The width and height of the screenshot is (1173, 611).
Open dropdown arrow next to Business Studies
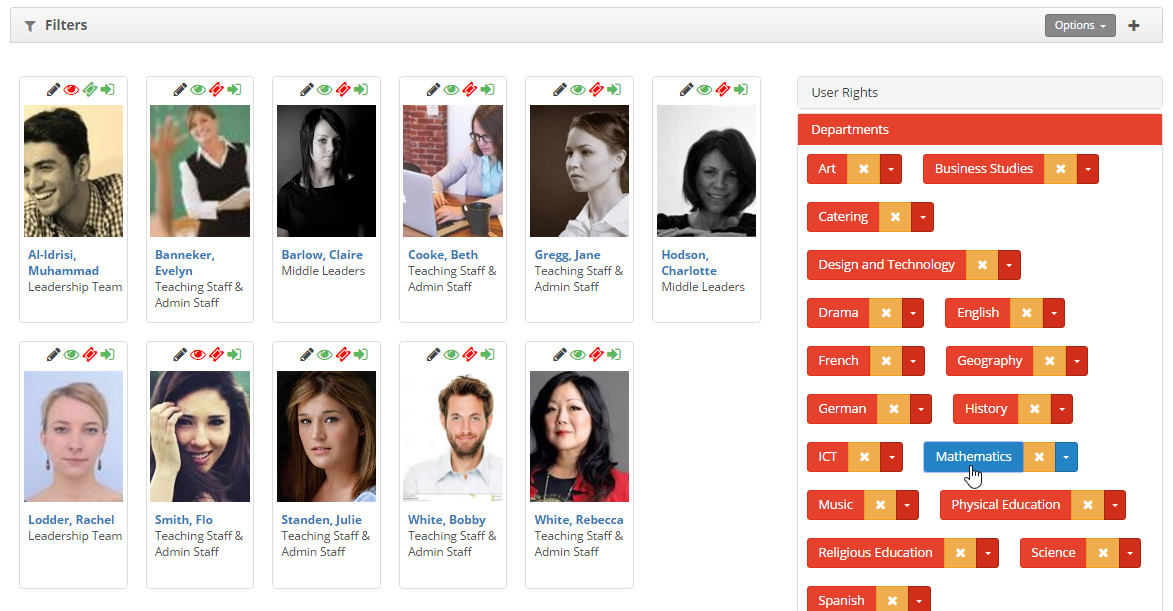click(x=1087, y=169)
